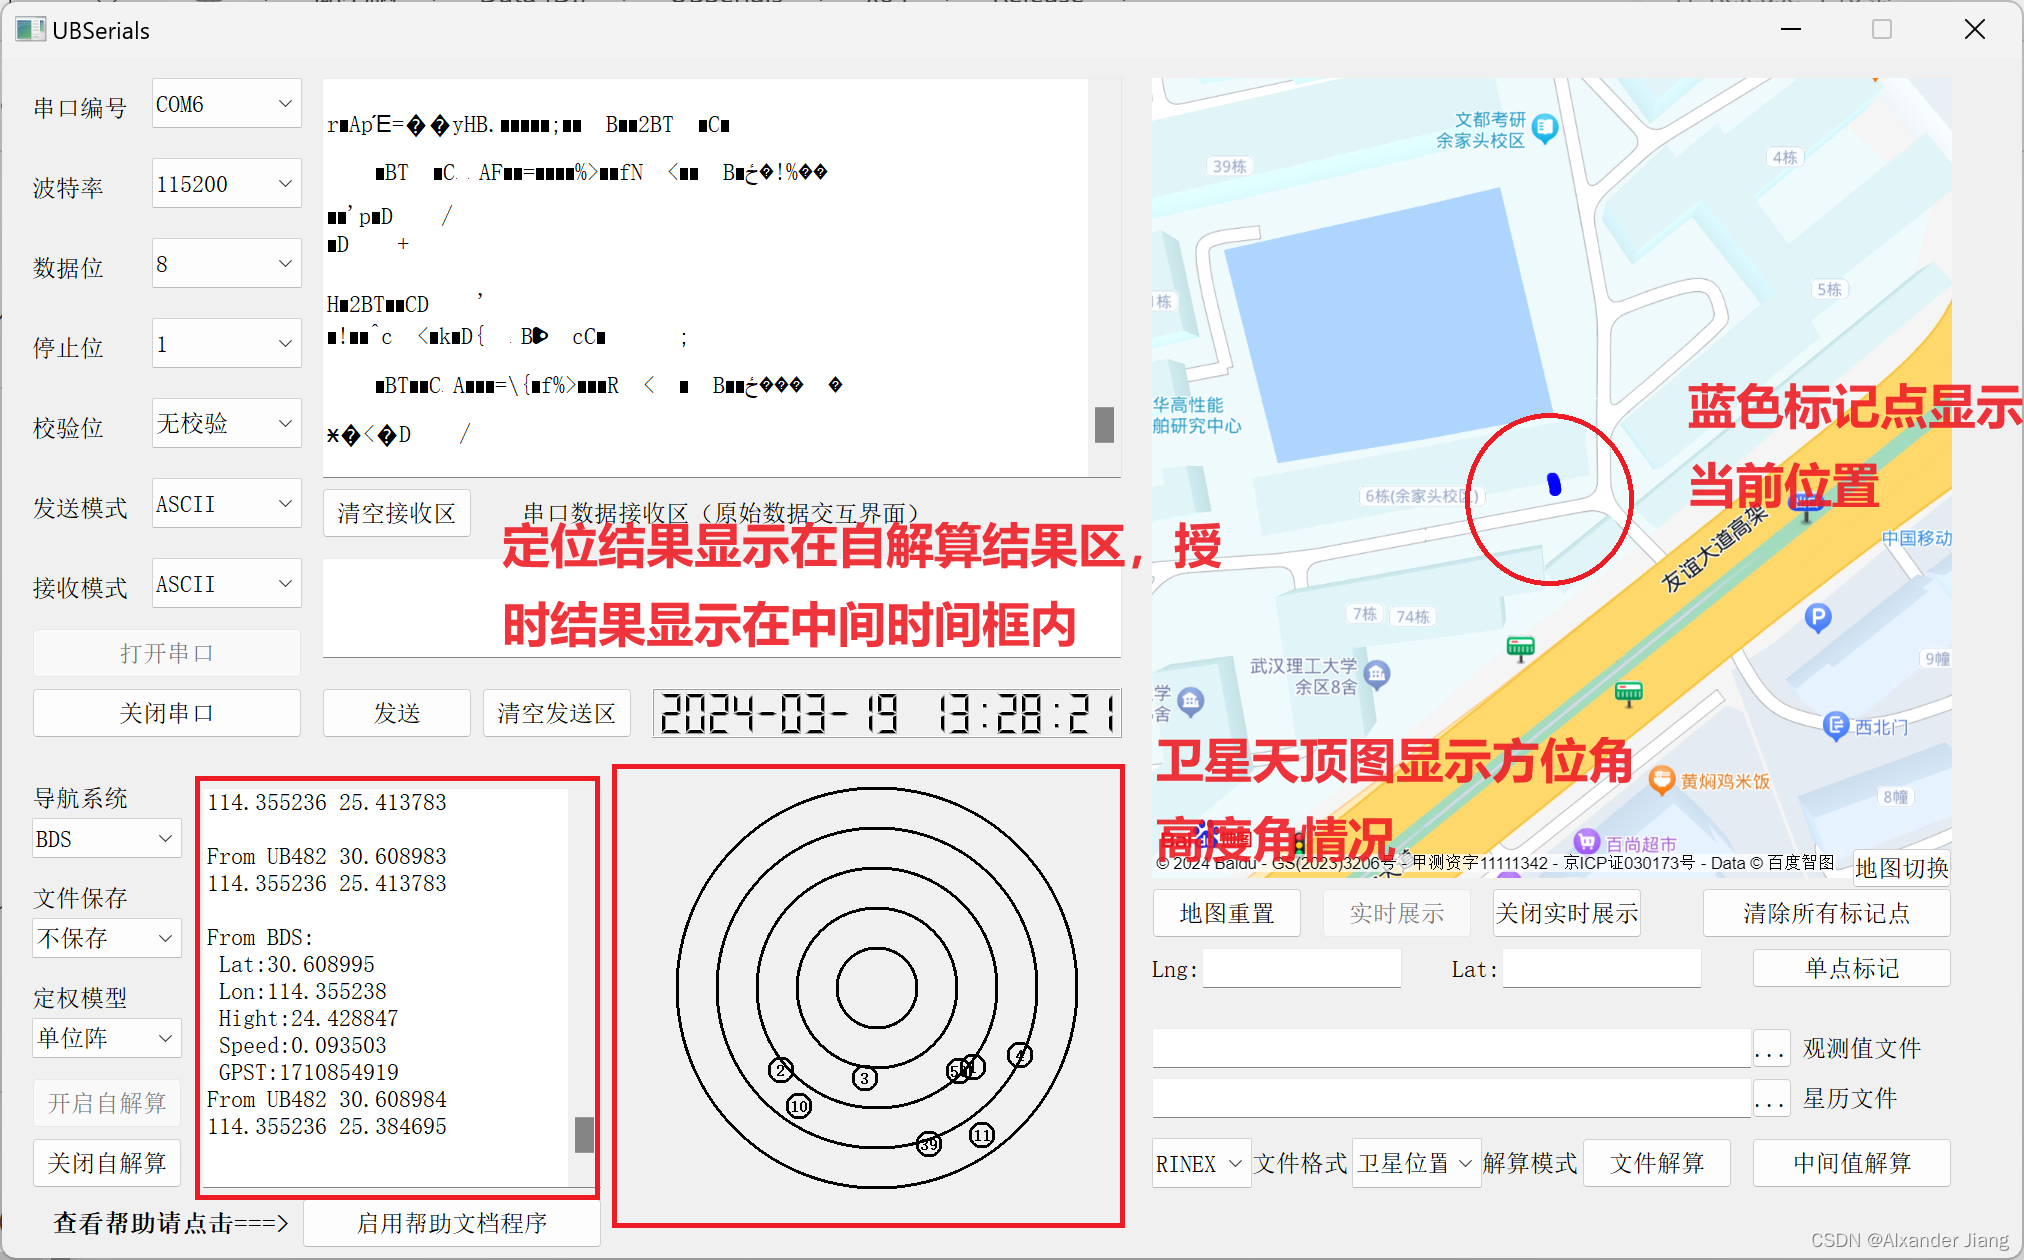Open the RINEX file format dropdown
The height and width of the screenshot is (1260, 2024).
point(1201,1164)
